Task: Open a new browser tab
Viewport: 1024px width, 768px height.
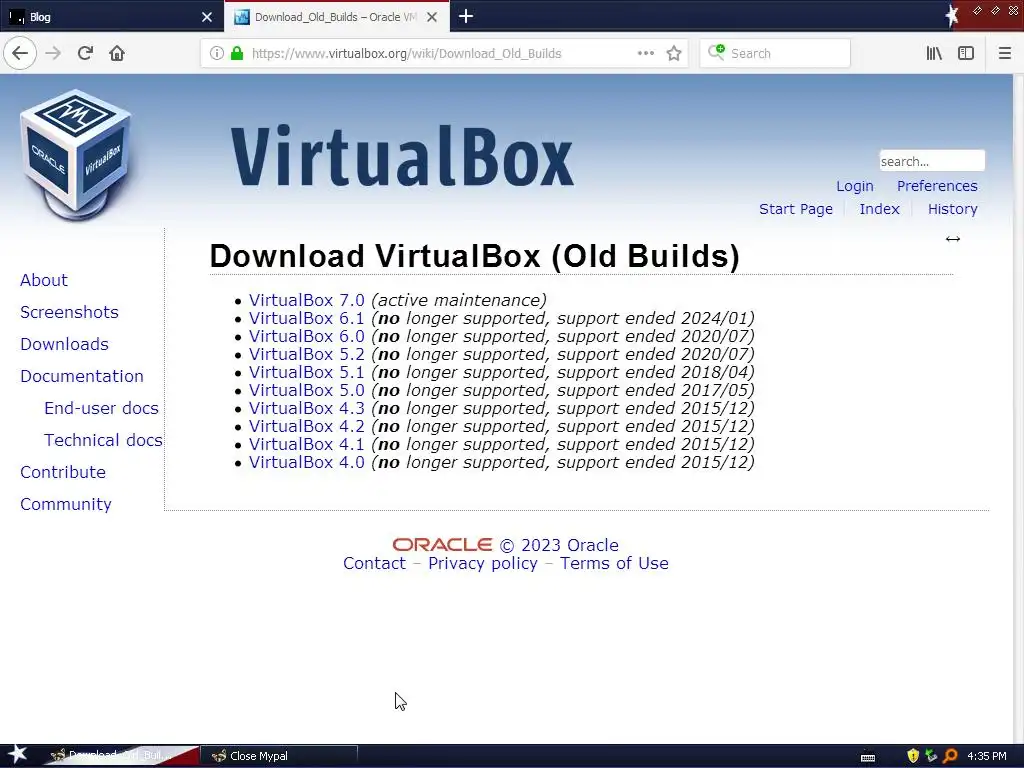Action: click(x=466, y=16)
